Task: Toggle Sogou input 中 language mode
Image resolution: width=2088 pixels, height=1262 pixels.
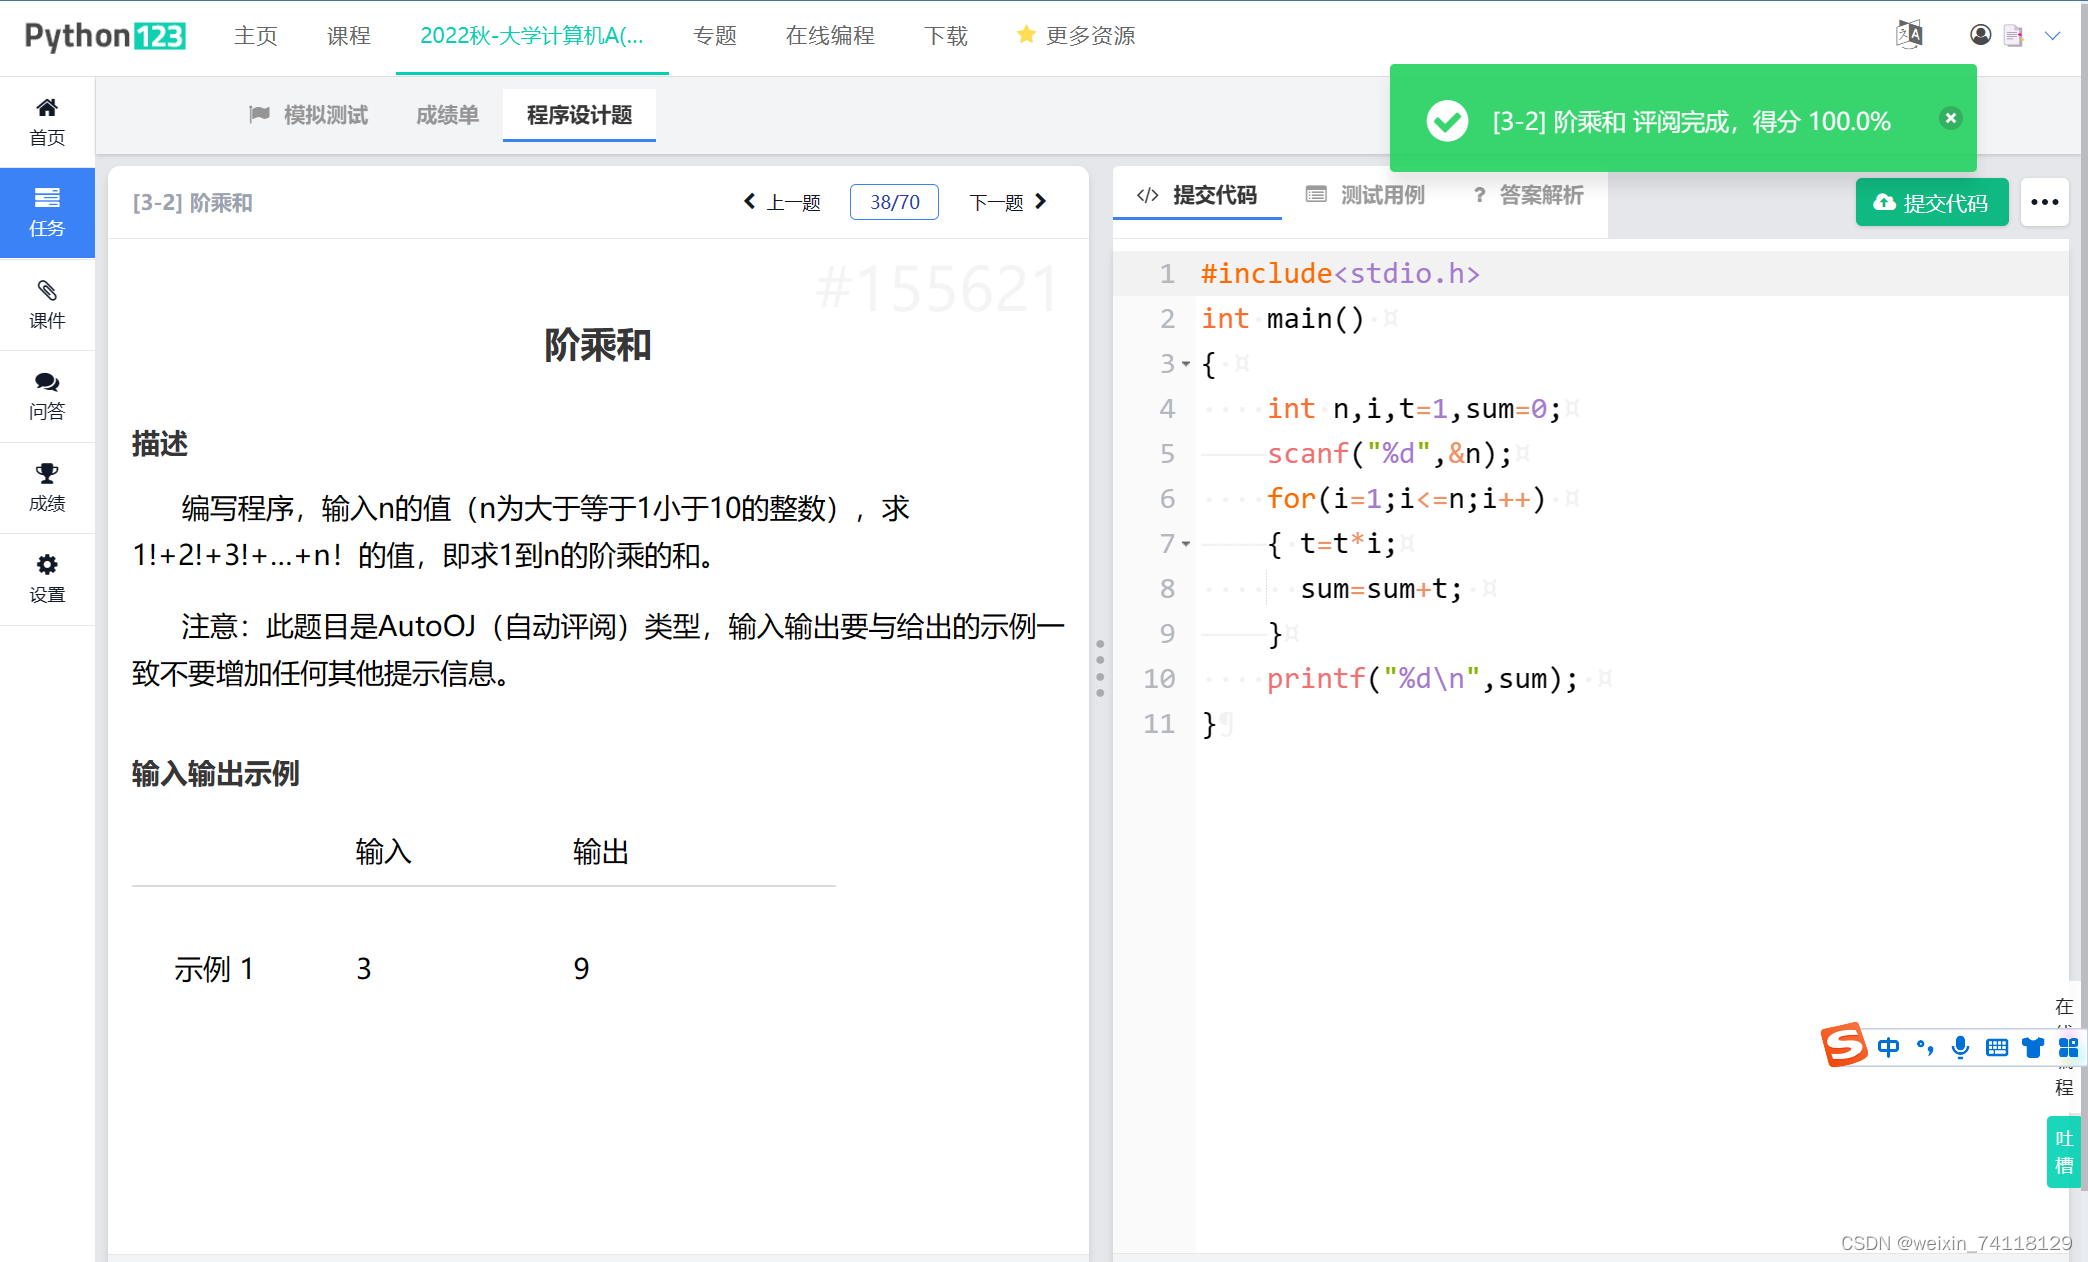Action: click(x=1888, y=1047)
